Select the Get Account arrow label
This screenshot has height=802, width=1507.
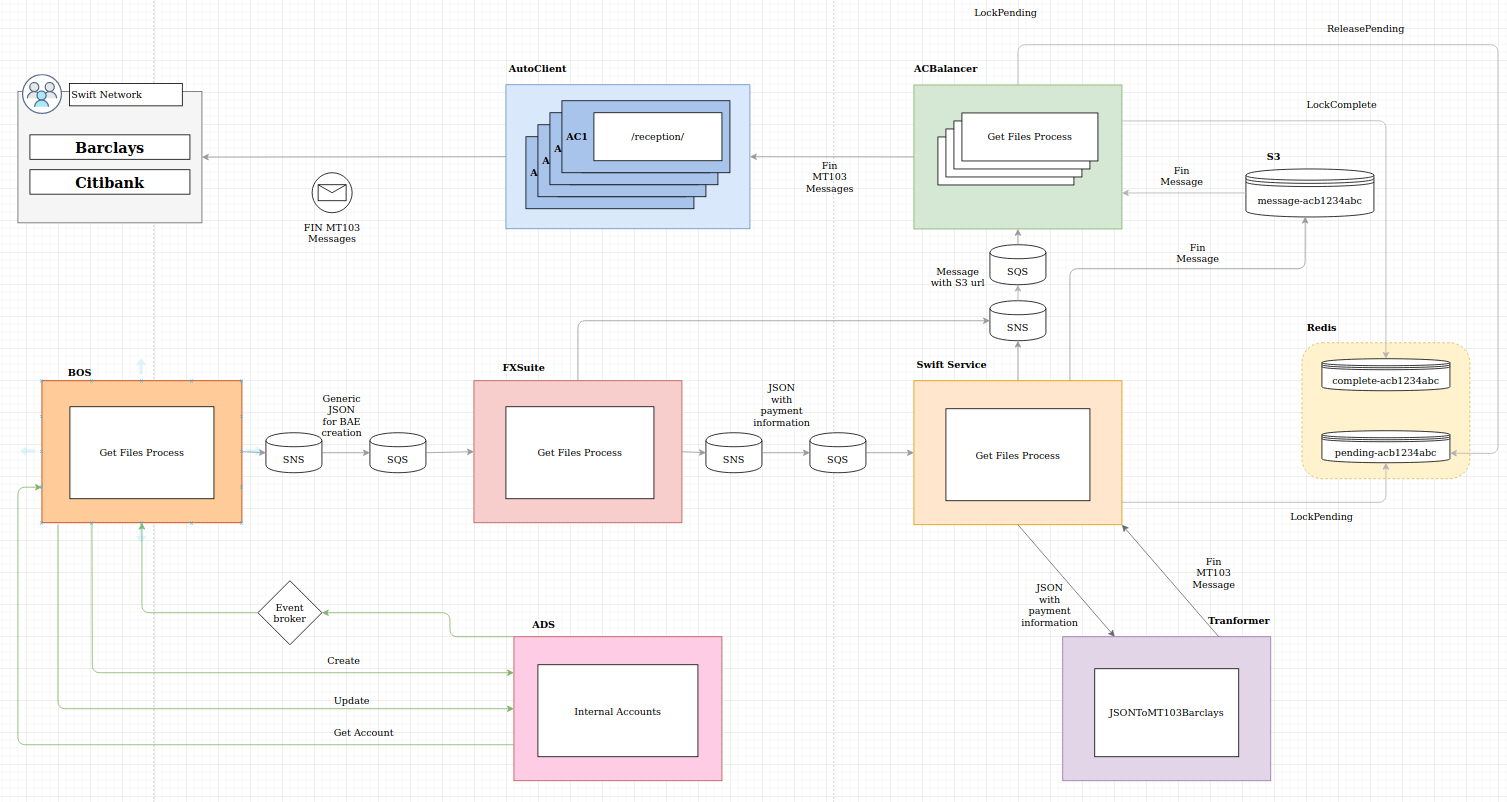[x=363, y=733]
